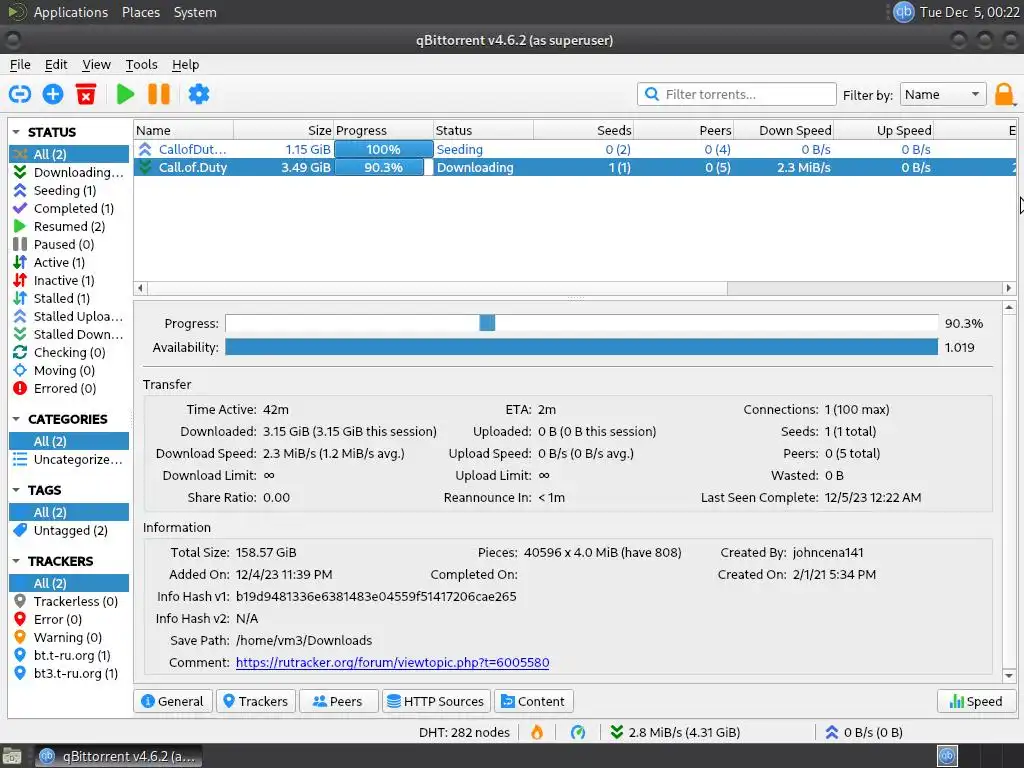
Task: Sort torrents by the Size column header
Action: 283,130
